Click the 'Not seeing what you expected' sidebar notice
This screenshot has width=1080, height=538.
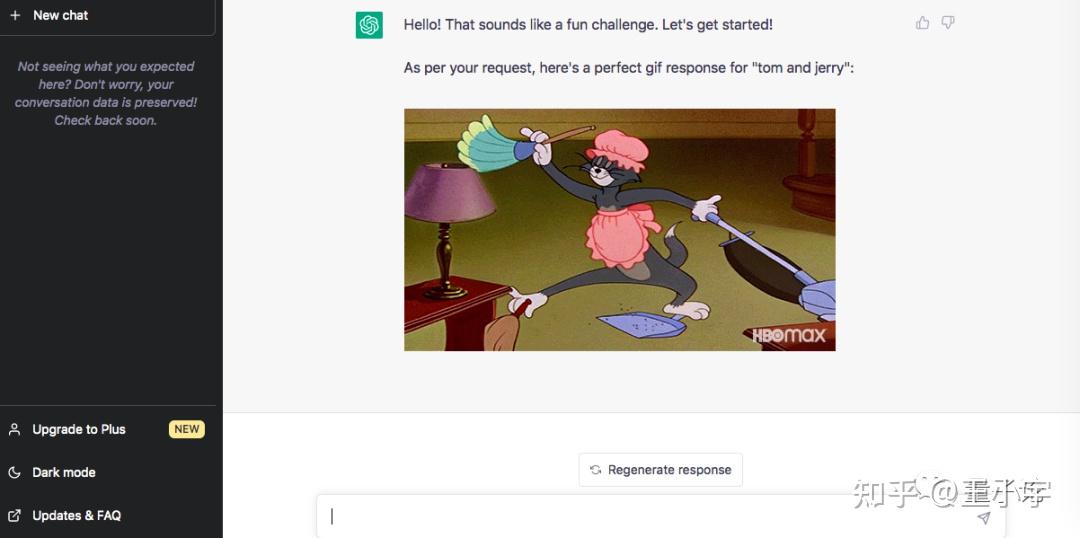click(x=106, y=93)
